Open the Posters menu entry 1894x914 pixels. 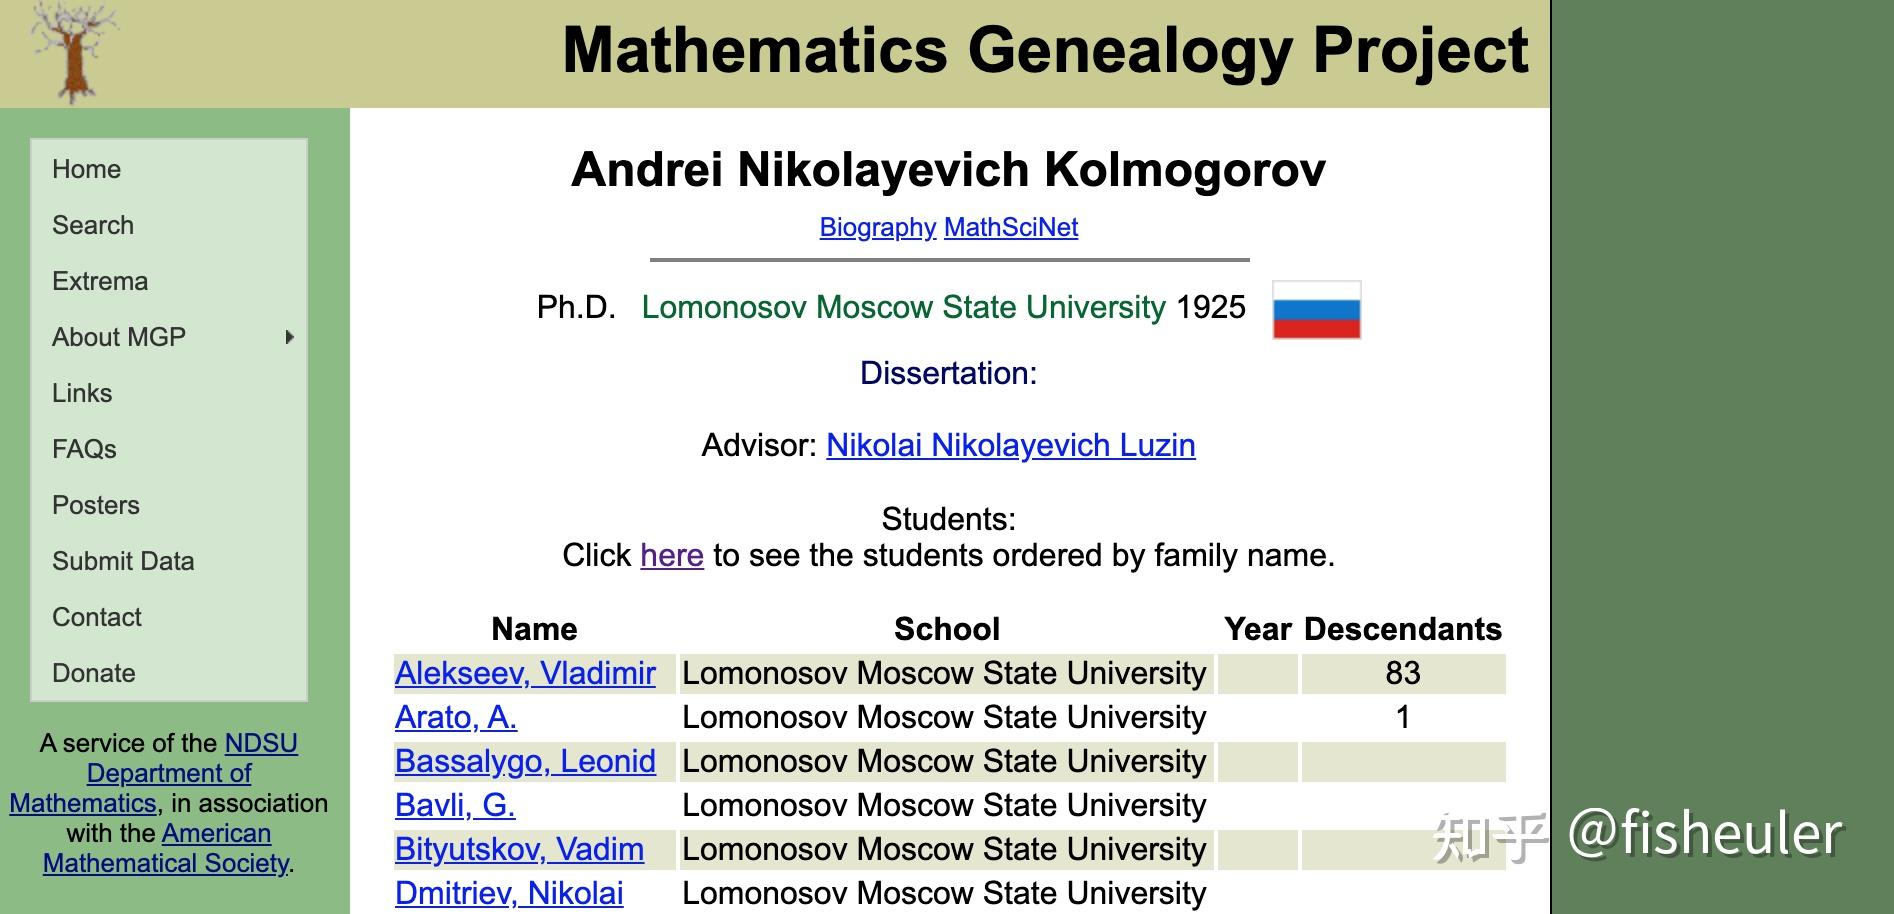(x=96, y=505)
